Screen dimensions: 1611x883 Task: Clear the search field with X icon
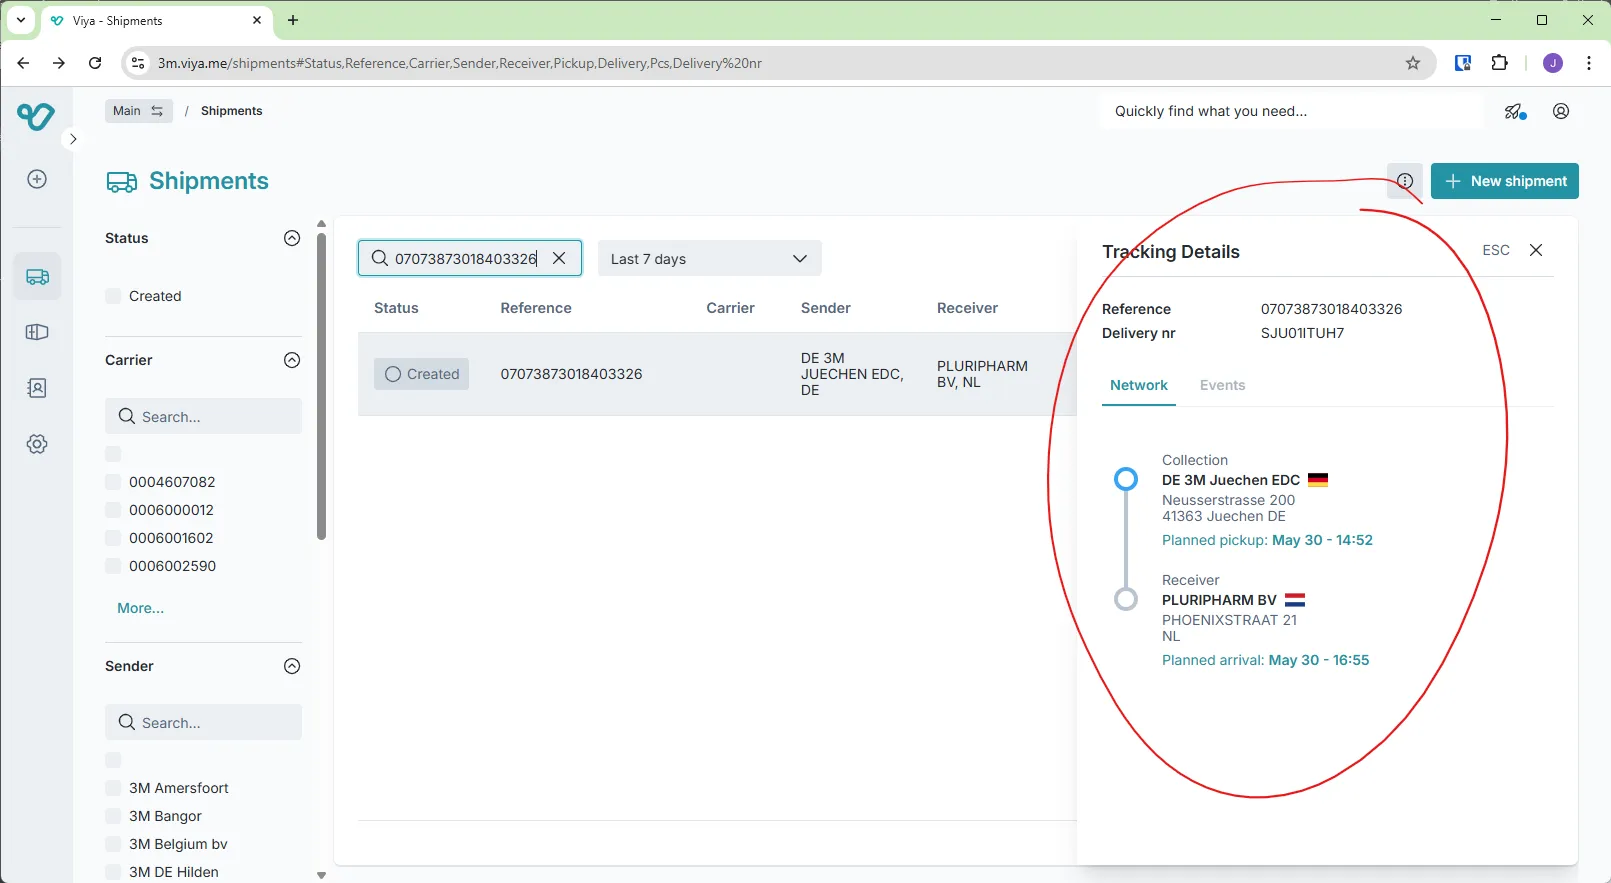coord(559,258)
